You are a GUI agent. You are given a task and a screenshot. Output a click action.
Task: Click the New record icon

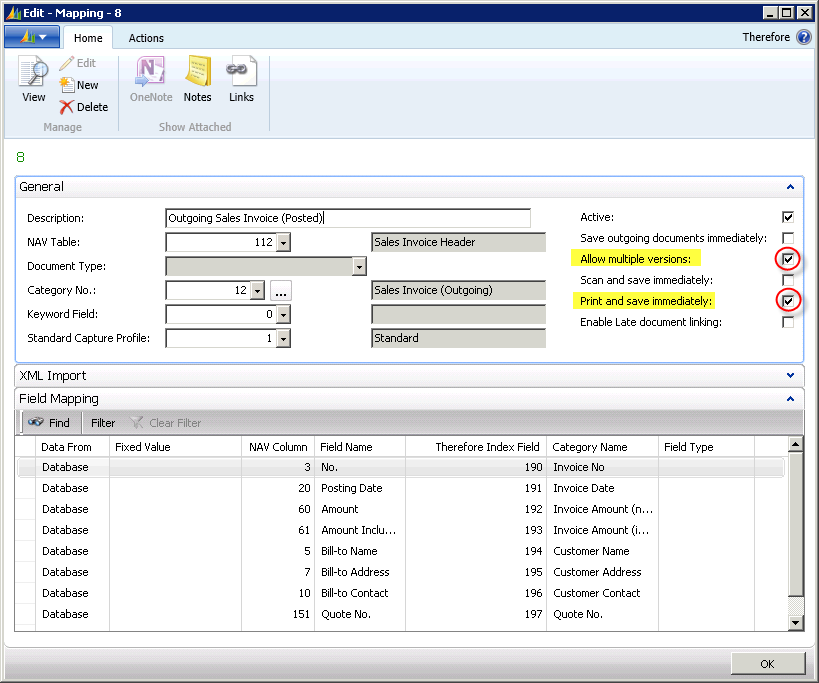tap(67, 85)
